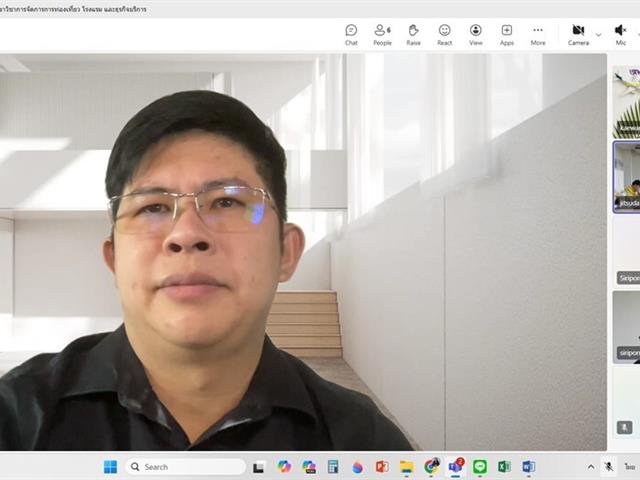Image resolution: width=640 pixels, height=480 pixels.
Task: Select the gray siripon participant tile
Action: click(x=627, y=327)
